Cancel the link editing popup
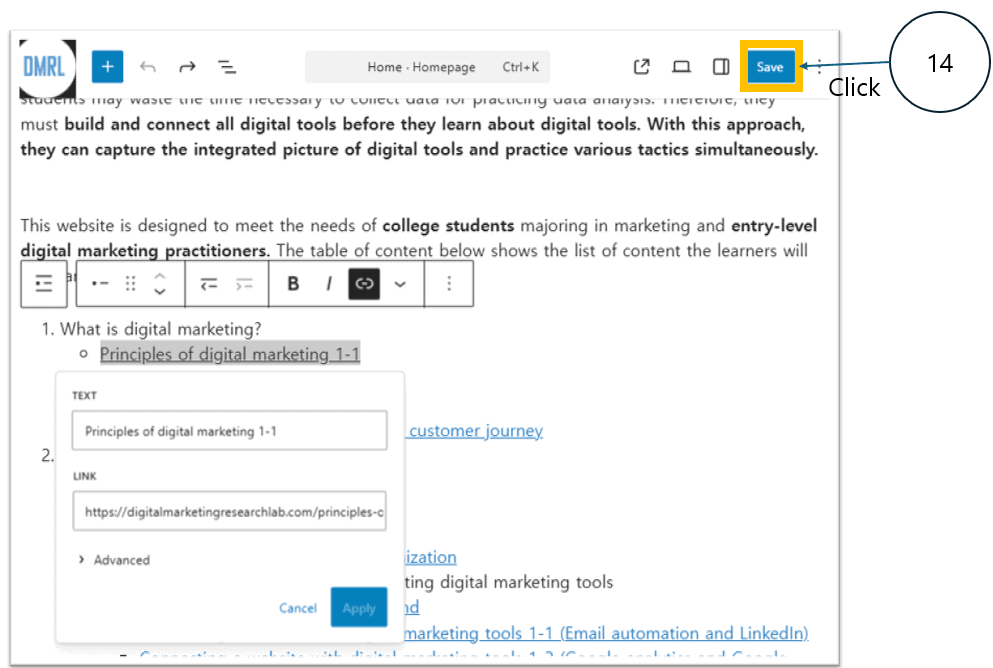The image size is (993, 668). (x=298, y=608)
